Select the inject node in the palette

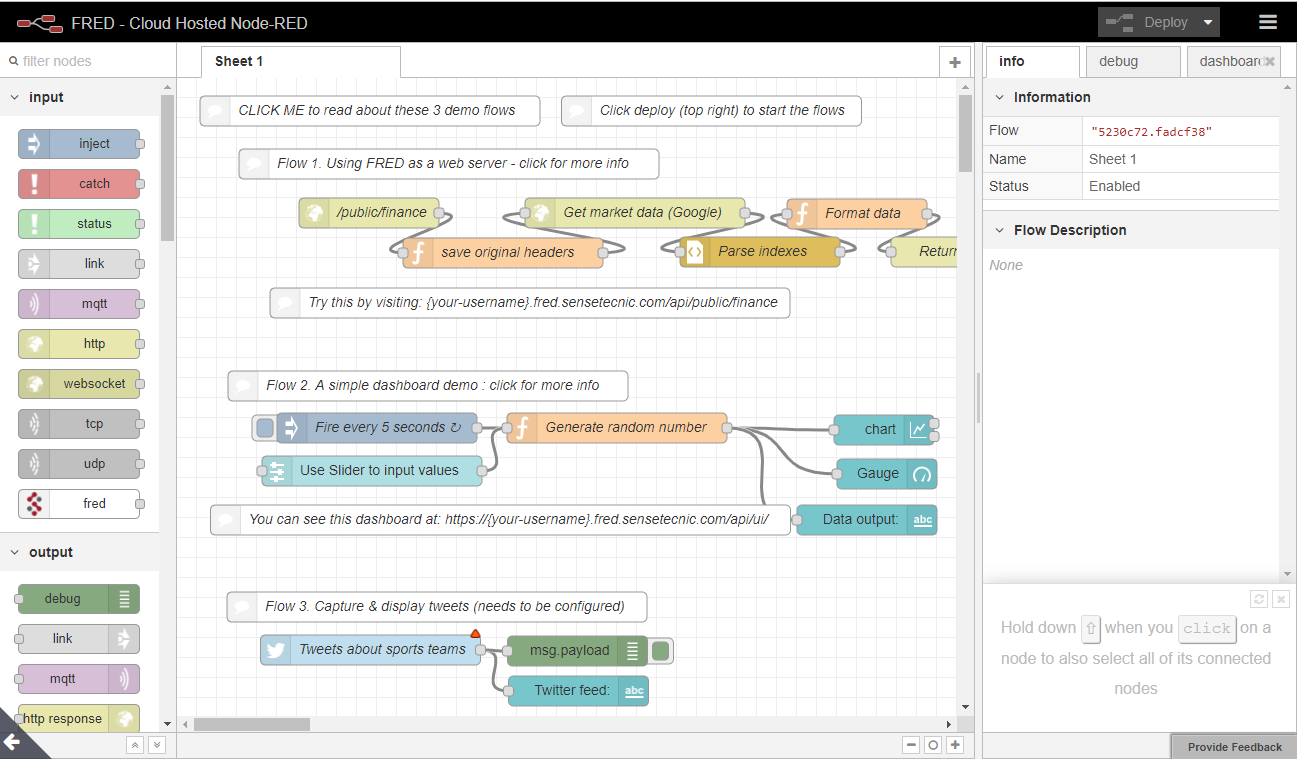click(79, 143)
